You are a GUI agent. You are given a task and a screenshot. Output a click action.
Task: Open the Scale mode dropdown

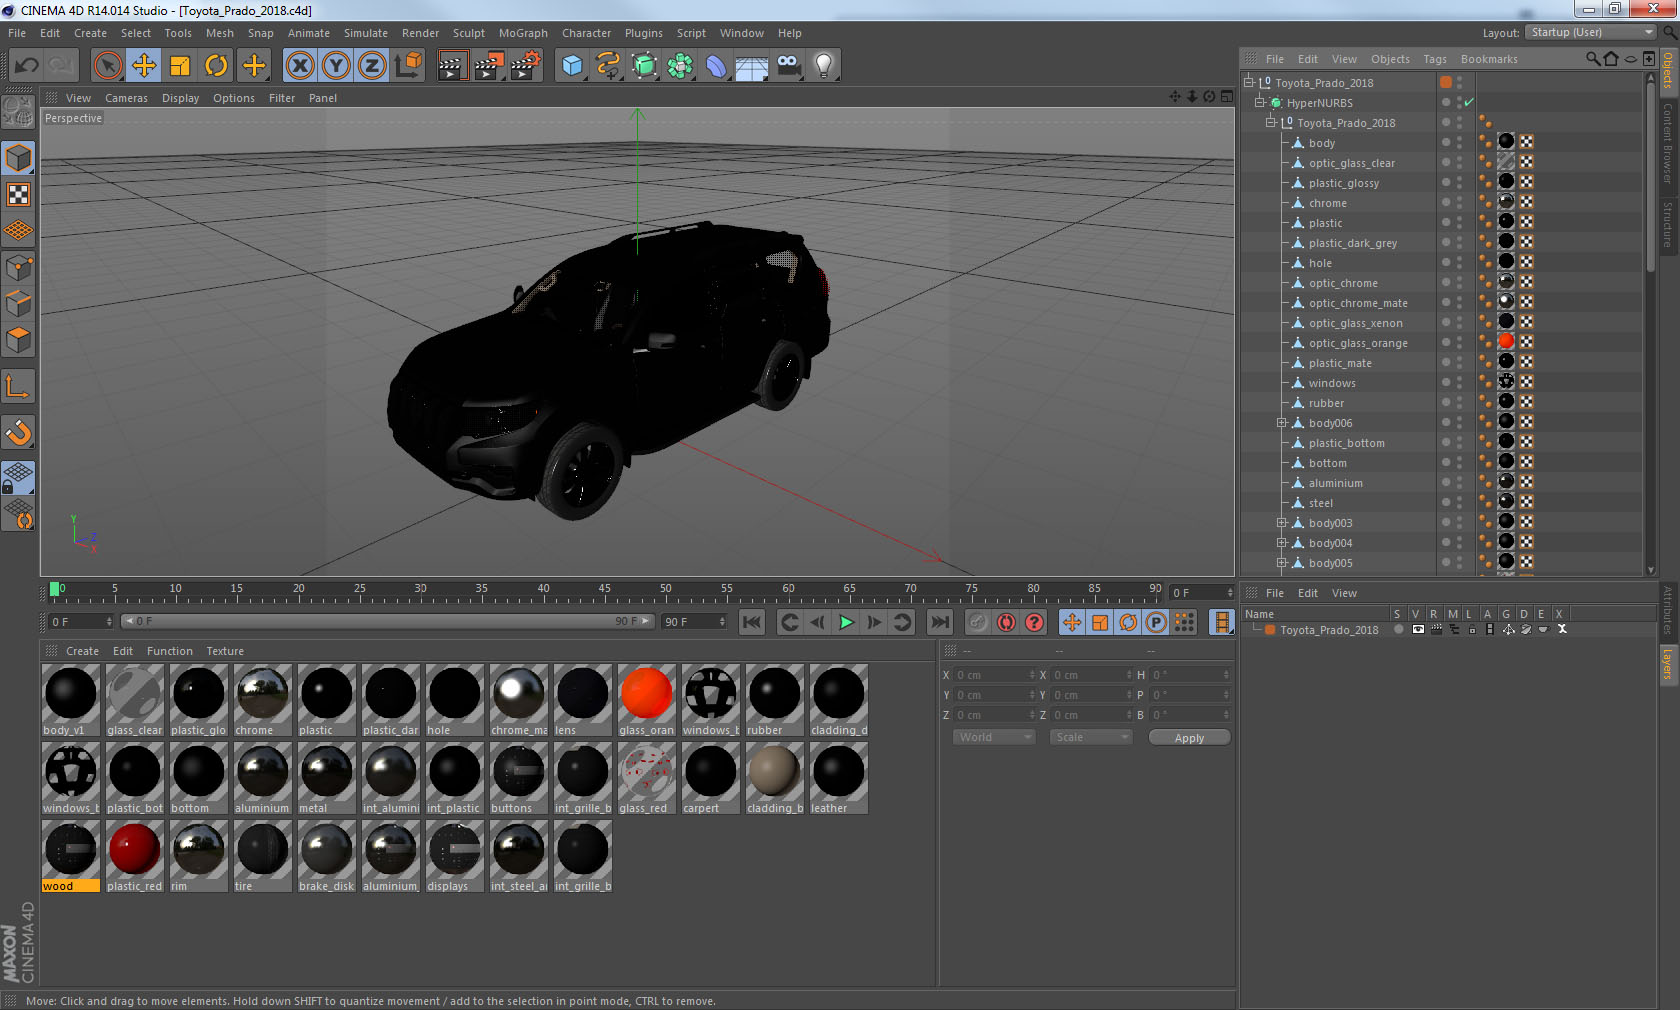pos(1091,737)
